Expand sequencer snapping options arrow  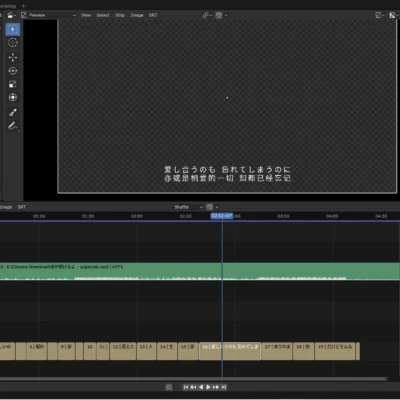coord(217,207)
